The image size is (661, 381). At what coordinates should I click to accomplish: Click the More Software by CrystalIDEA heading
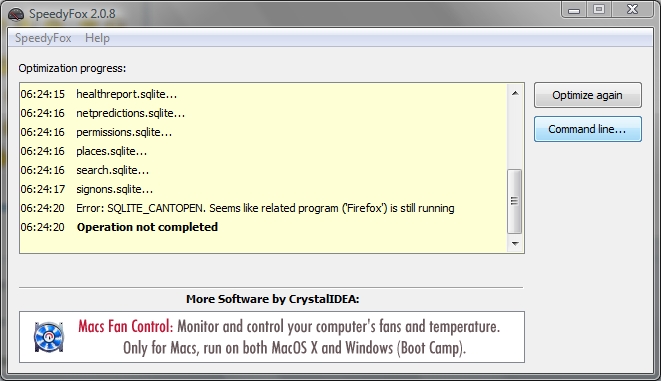(272, 299)
